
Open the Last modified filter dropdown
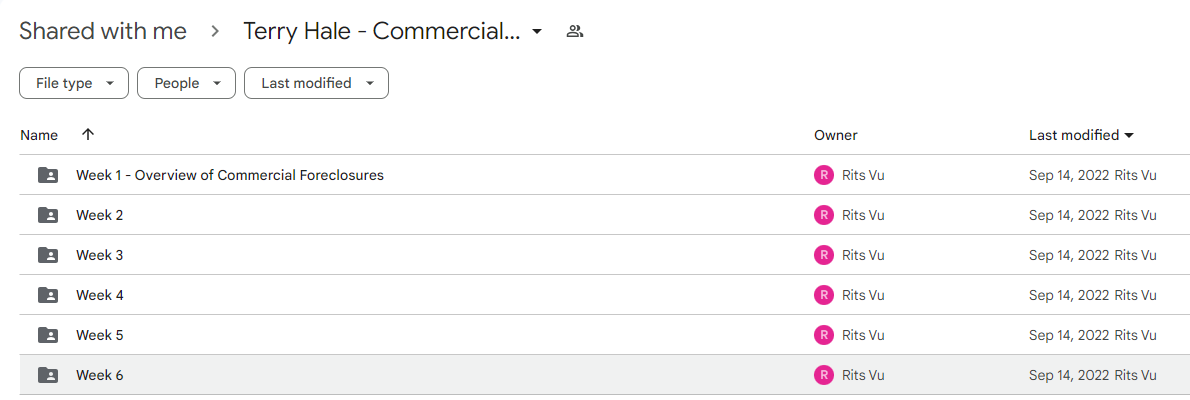click(x=316, y=83)
